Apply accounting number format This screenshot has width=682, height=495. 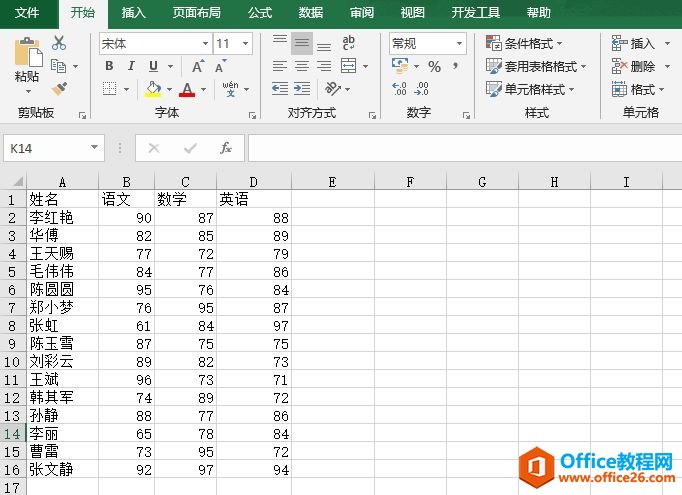click(x=400, y=66)
